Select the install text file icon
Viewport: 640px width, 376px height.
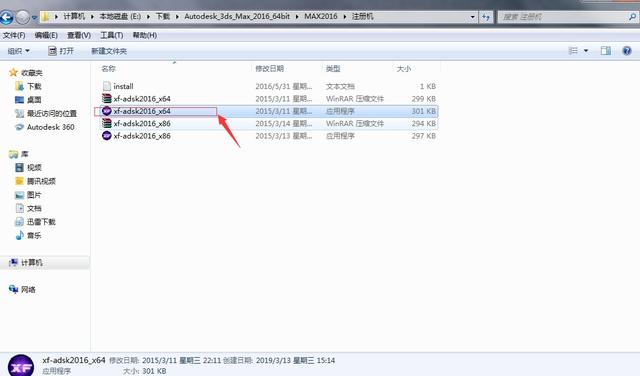(107, 86)
